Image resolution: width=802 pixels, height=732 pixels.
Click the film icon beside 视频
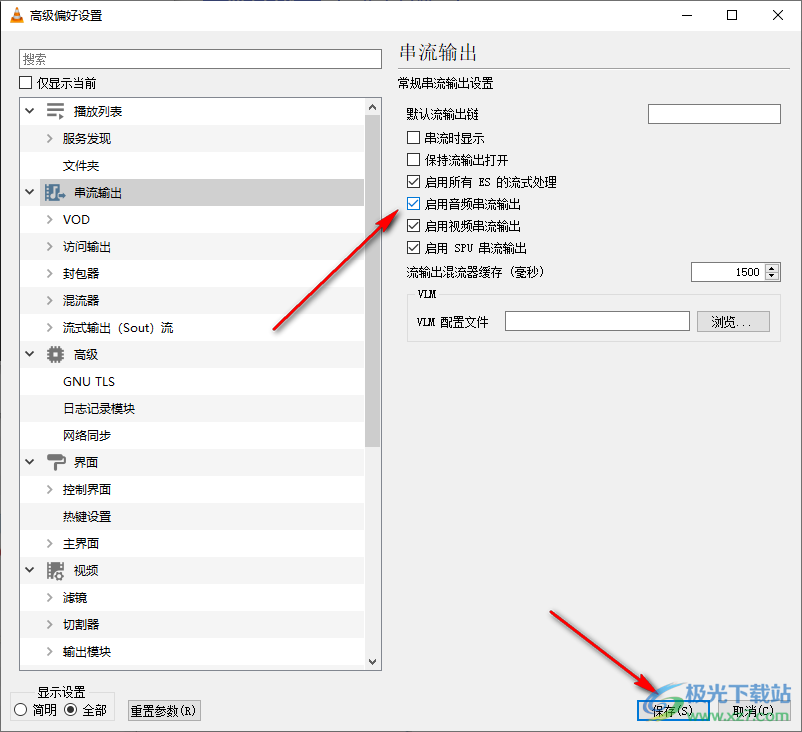click(55, 570)
